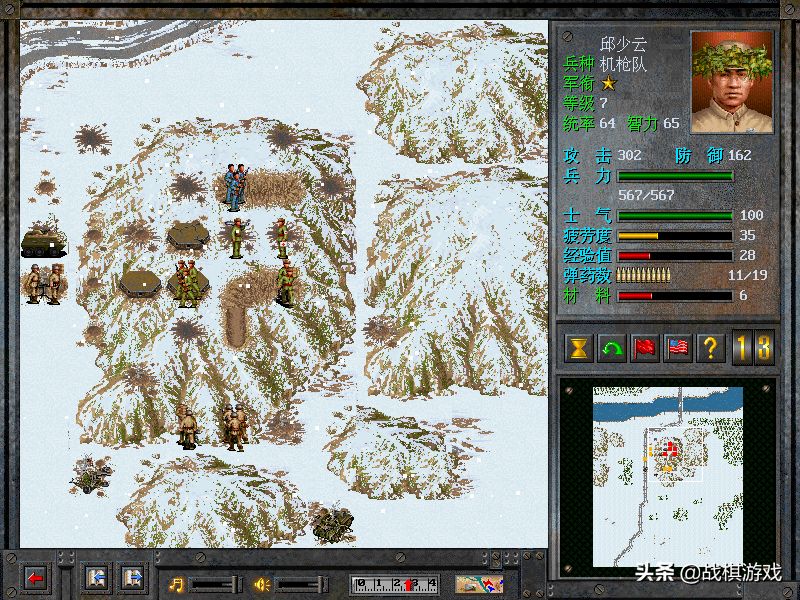Select the American flag army button
The image size is (800, 600).
click(x=678, y=348)
